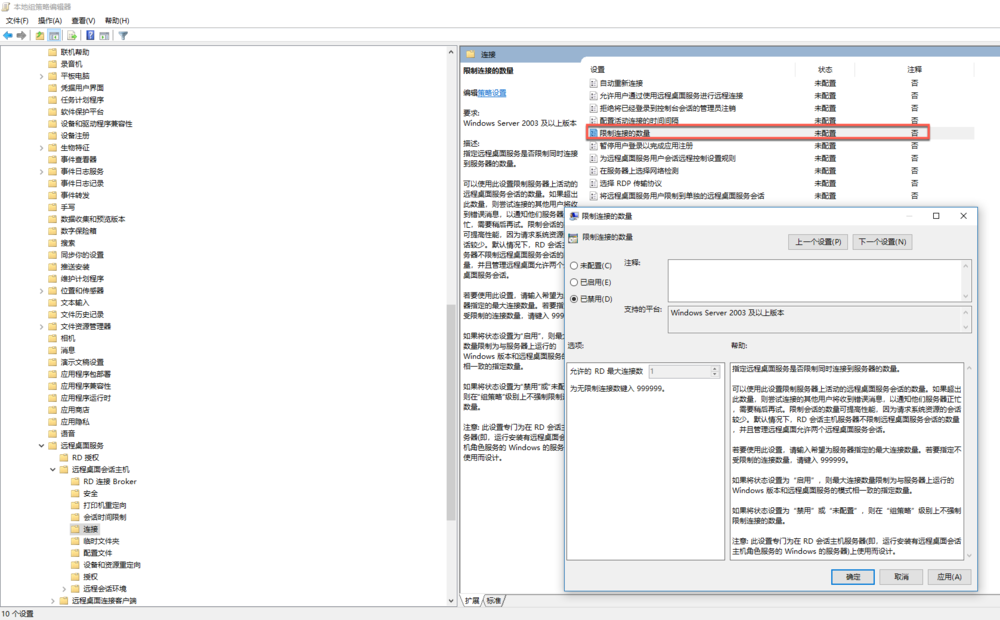The width and height of the screenshot is (1000, 620).
Task: Expand the 事件日志服务 tree node
Action: coord(41,172)
